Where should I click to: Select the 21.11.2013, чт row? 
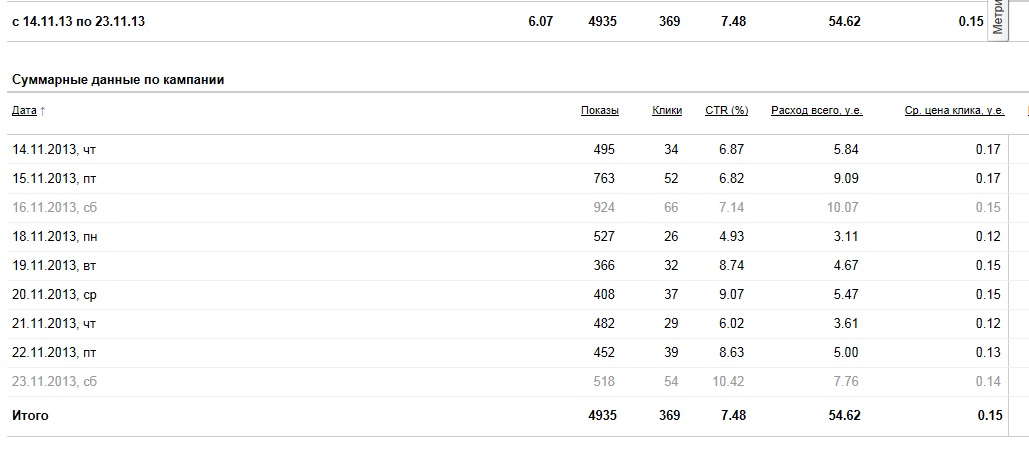click(507, 324)
